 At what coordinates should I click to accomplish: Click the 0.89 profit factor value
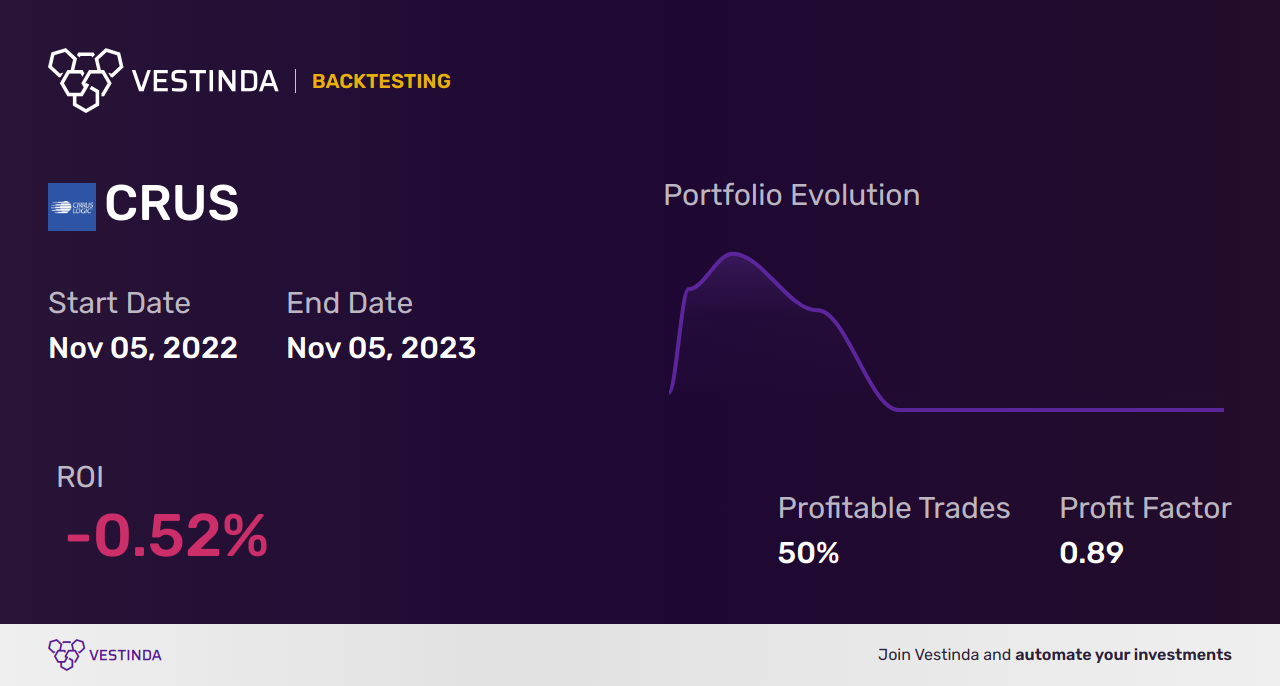tap(1092, 553)
